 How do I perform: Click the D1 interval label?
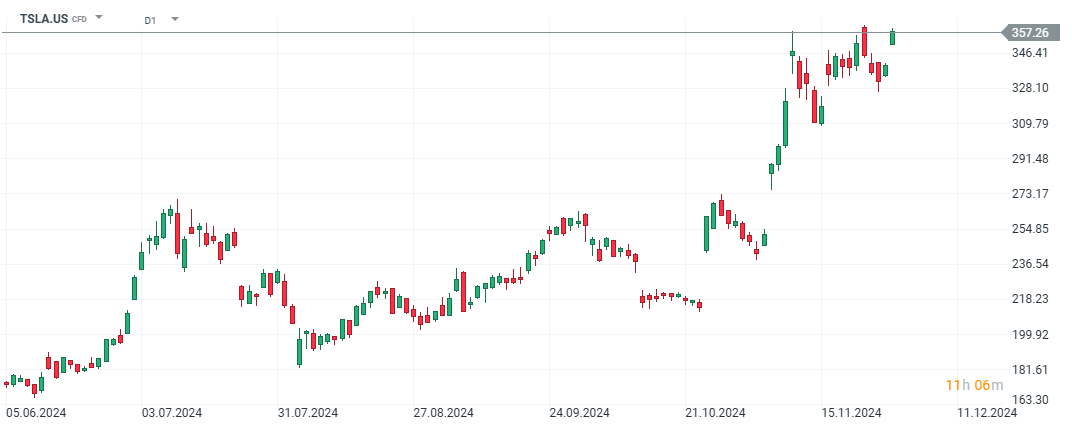(150, 19)
